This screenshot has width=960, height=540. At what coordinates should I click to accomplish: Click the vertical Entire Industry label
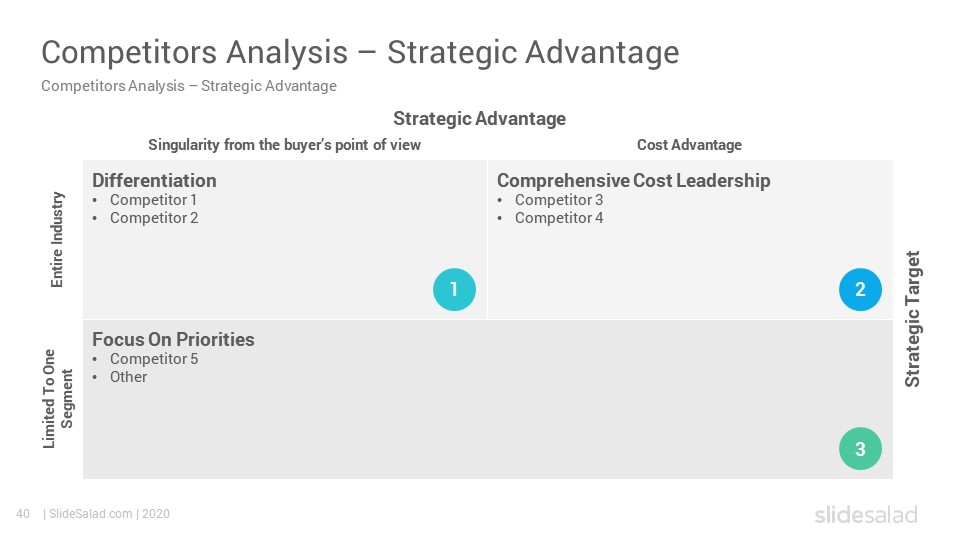56,239
